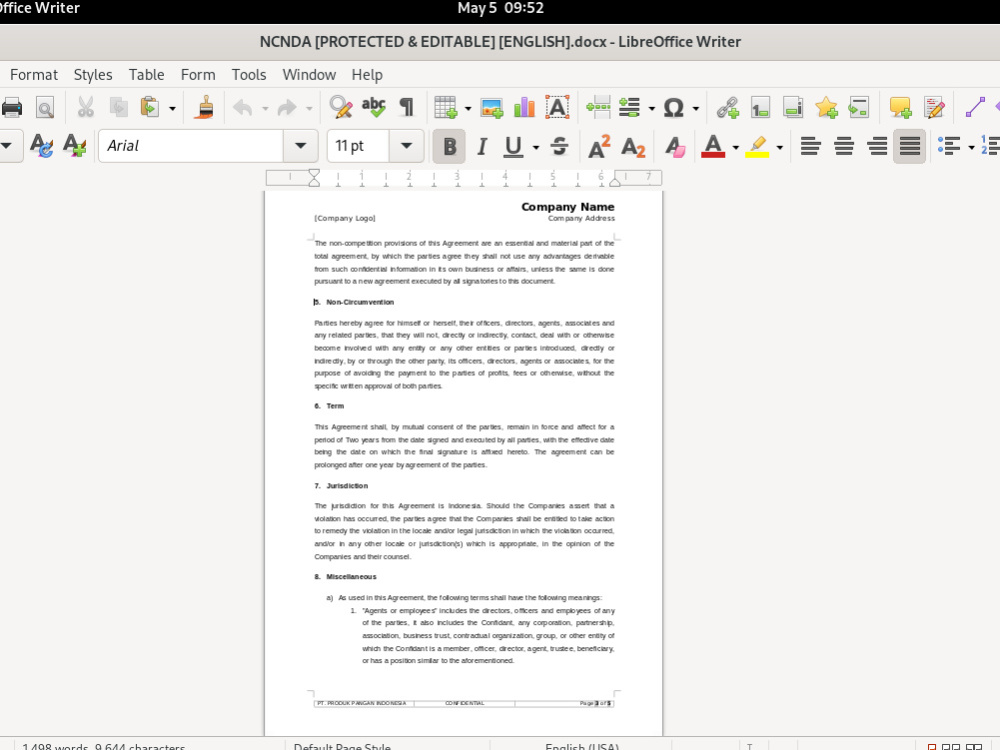Toggle formatting marks pilcrow
This screenshot has width=1000, height=750.
(x=406, y=108)
